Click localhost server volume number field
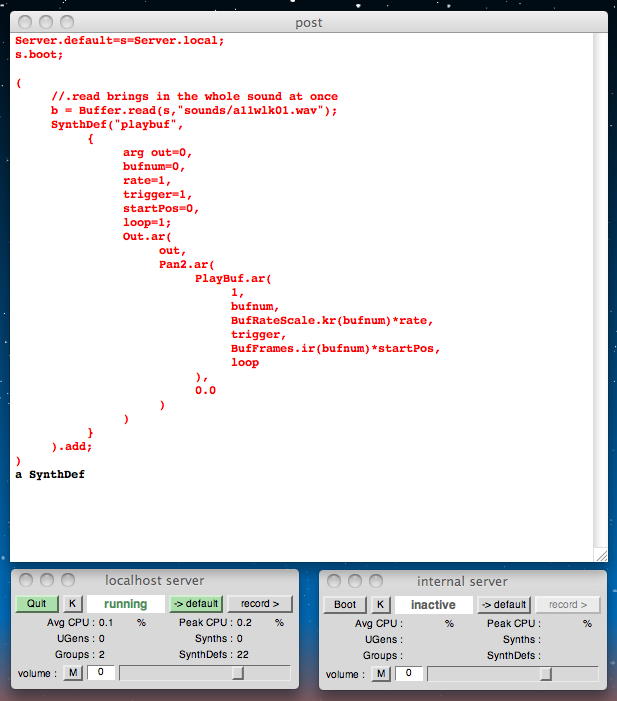The height and width of the screenshot is (701, 617). pyautogui.click(x=101, y=672)
